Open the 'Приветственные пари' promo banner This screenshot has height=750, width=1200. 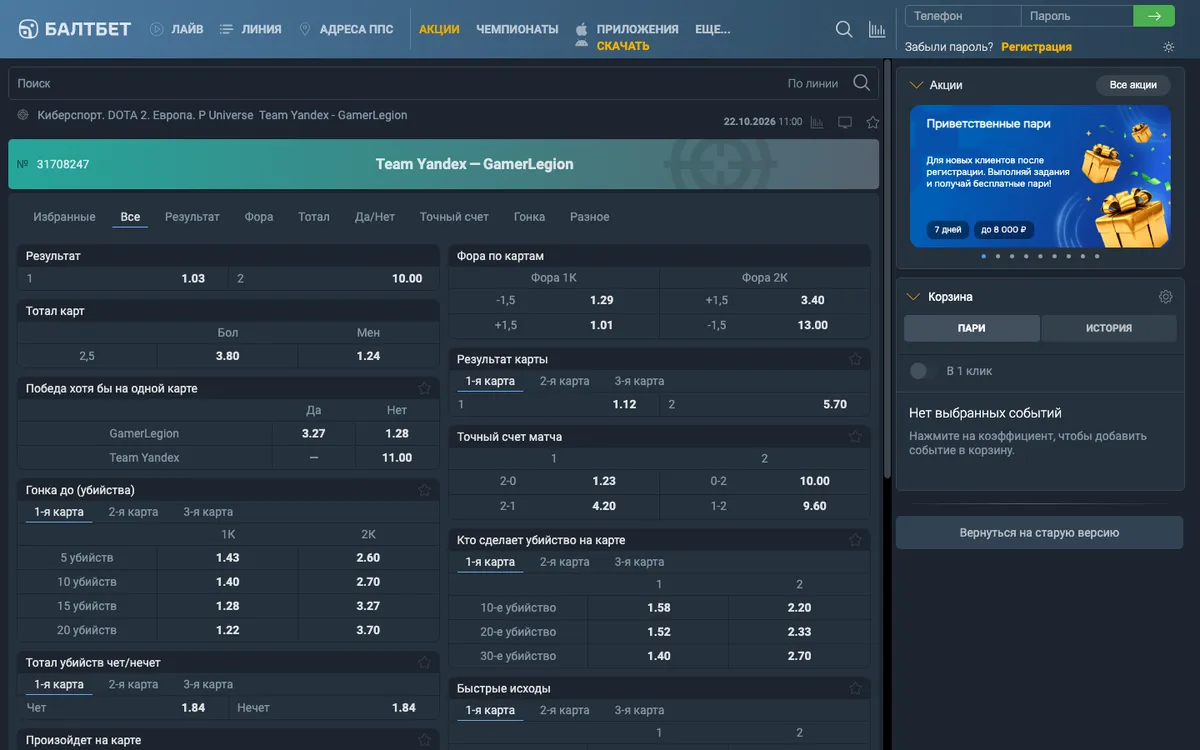click(1040, 176)
